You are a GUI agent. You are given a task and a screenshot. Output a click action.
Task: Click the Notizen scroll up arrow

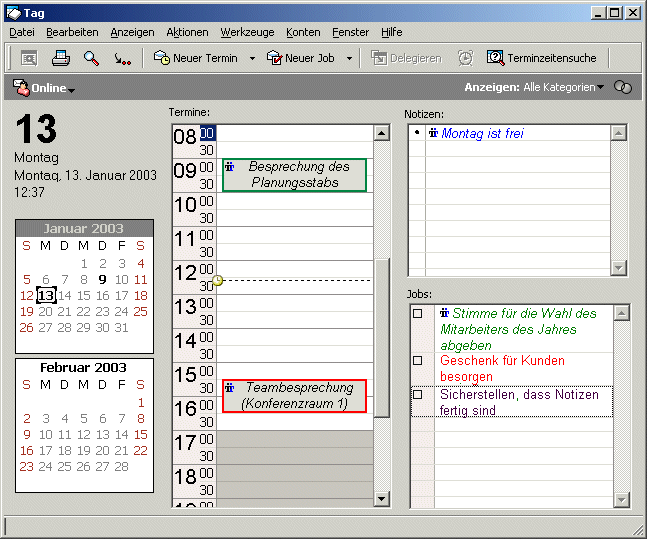pos(619,133)
